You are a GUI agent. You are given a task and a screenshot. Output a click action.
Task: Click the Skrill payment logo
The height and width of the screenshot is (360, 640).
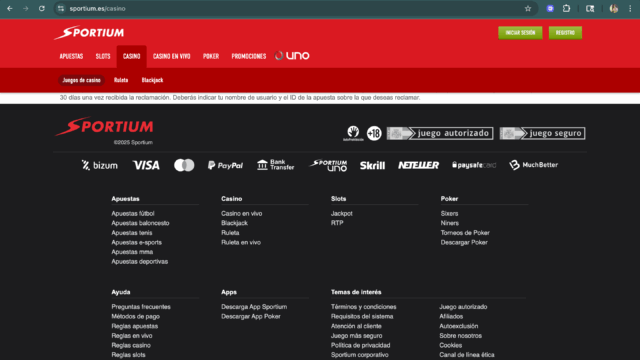tap(372, 165)
